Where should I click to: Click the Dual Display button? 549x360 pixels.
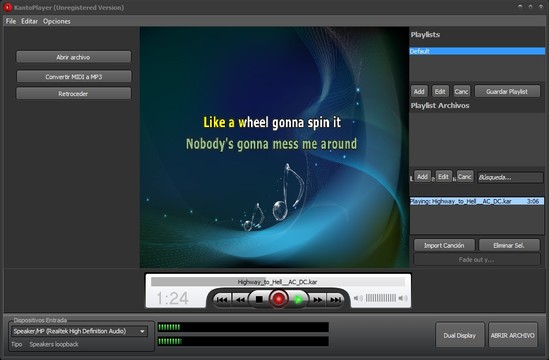click(460, 335)
